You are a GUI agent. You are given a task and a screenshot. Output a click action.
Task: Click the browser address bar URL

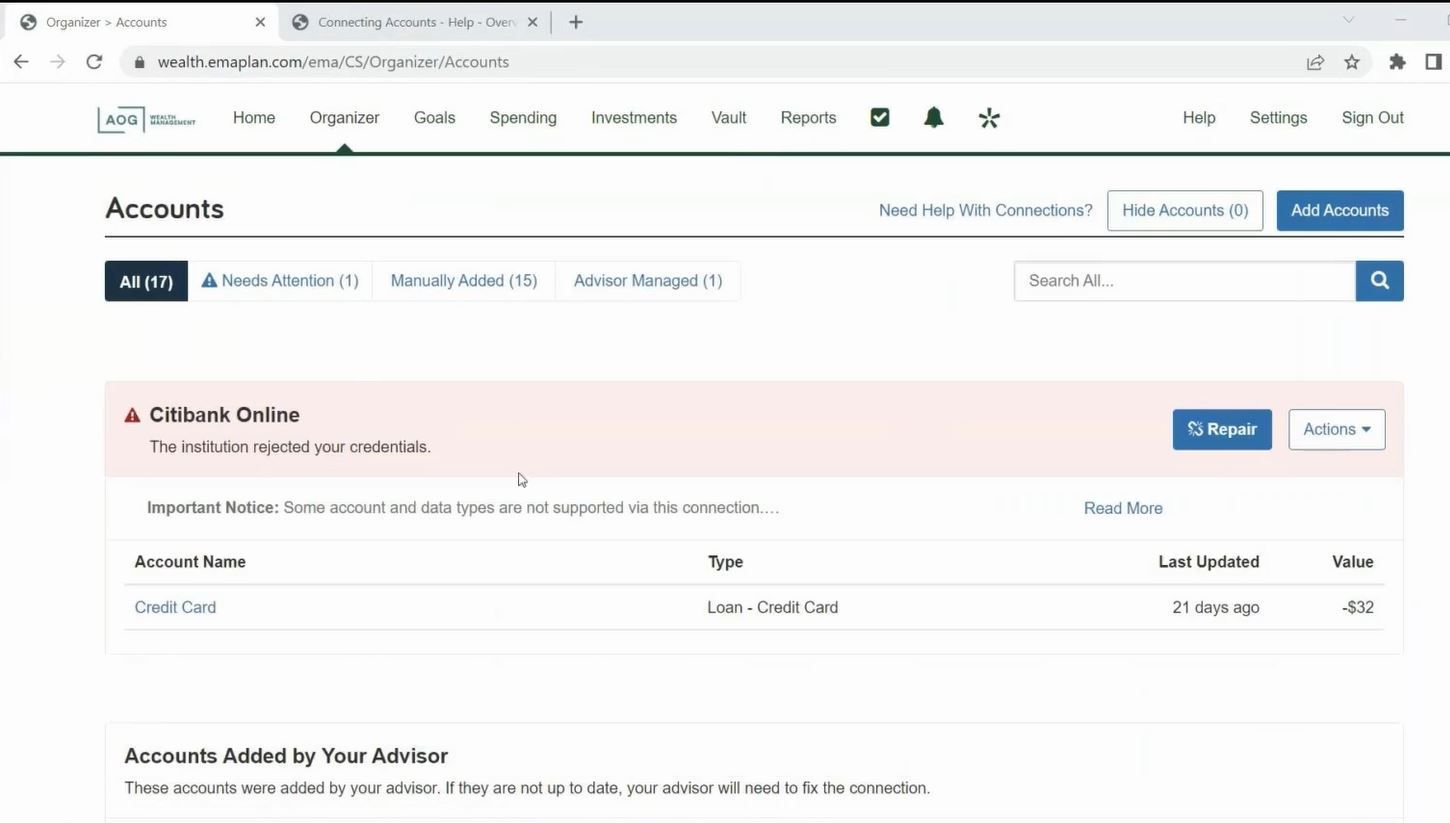(x=333, y=62)
